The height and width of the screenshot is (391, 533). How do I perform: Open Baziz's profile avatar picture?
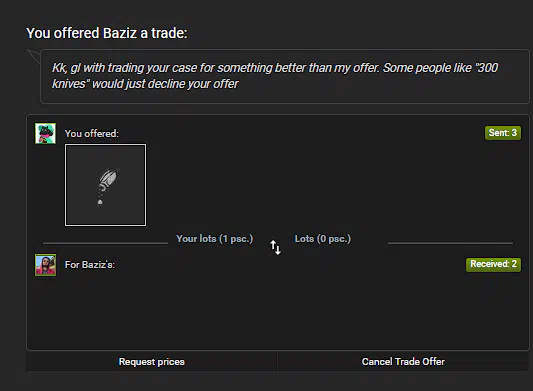tap(46, 265)
